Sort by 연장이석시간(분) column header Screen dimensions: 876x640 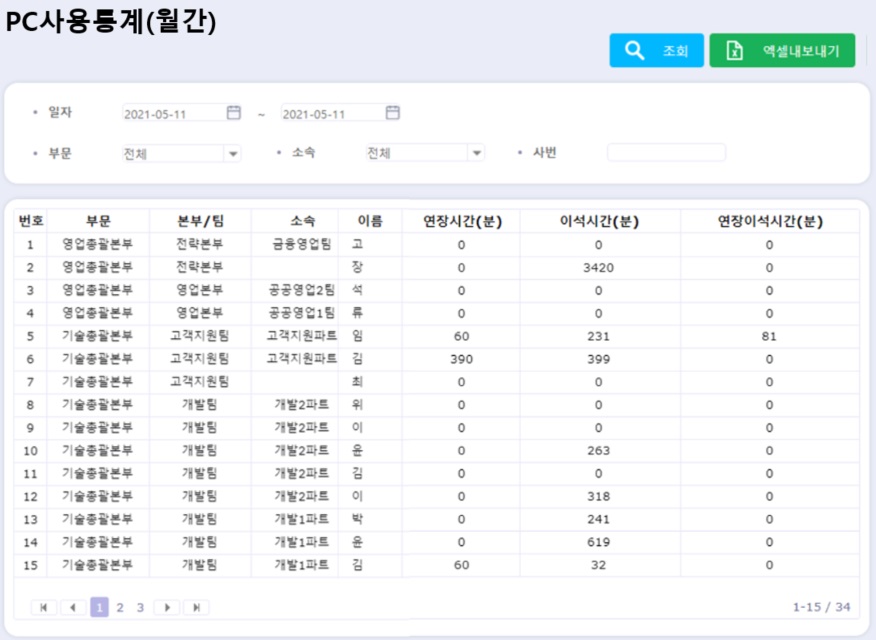[770, 221]
